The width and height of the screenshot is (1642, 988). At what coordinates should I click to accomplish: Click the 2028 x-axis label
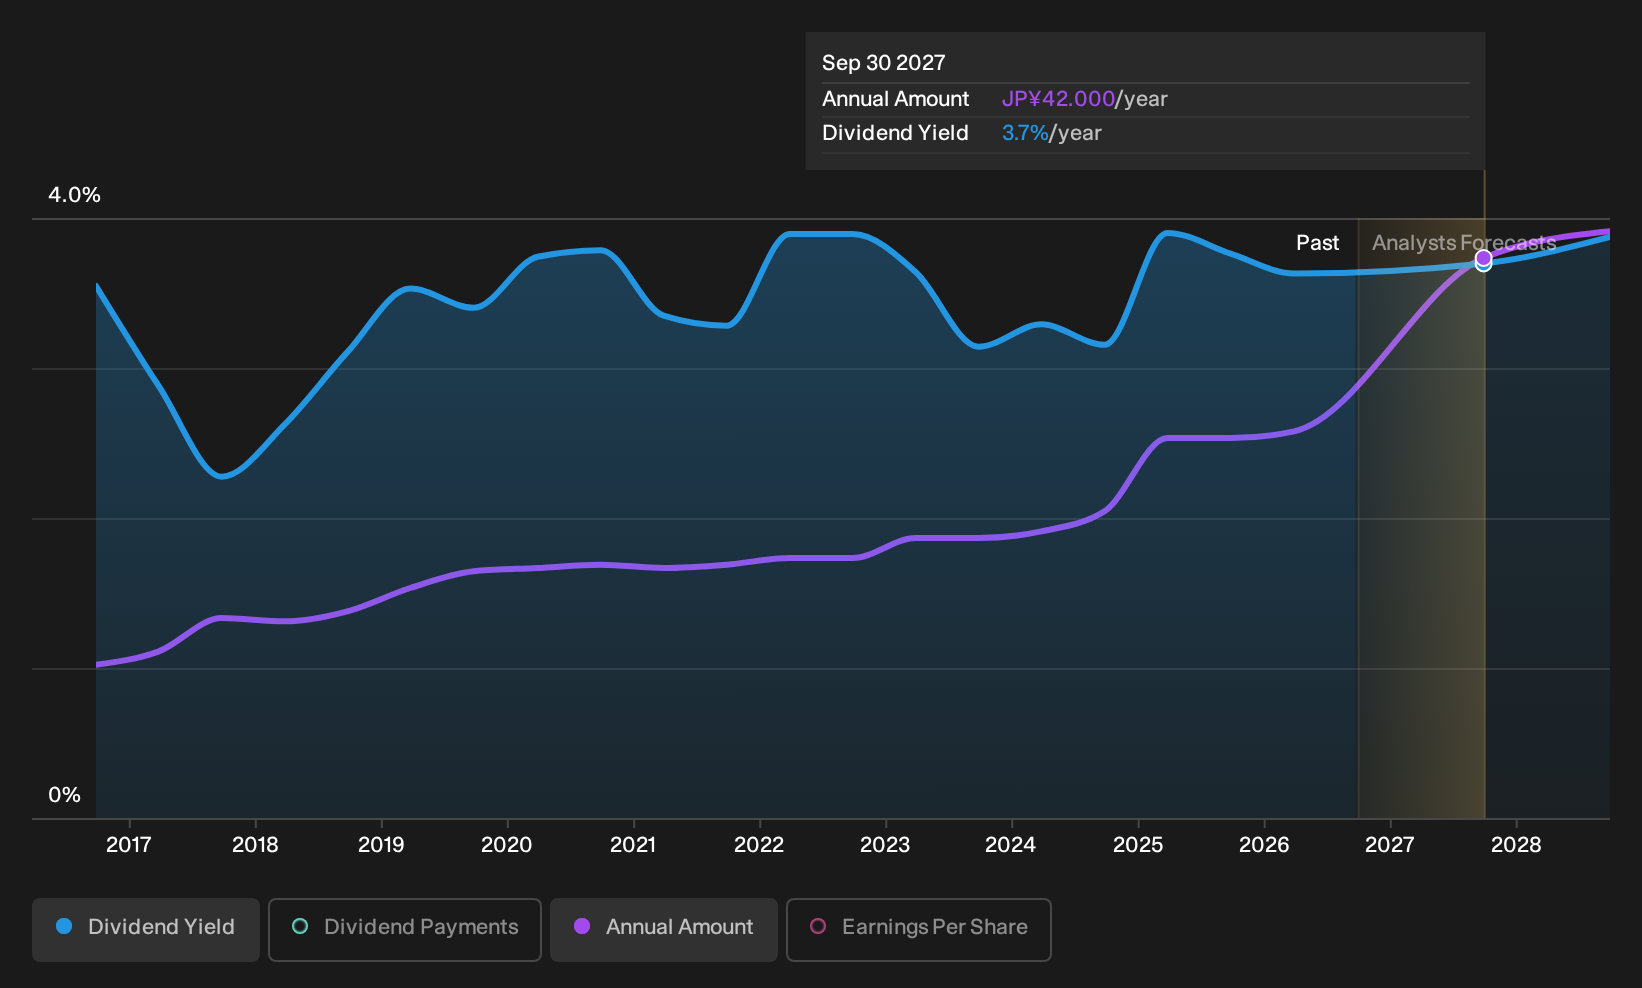[1516, 845]
